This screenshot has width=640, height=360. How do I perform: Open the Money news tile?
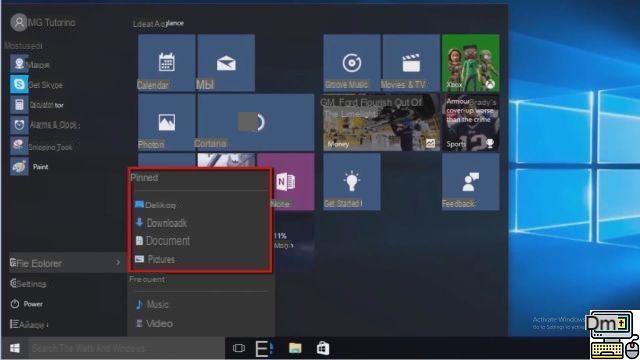pyautogui.click(x=382, y=122)
